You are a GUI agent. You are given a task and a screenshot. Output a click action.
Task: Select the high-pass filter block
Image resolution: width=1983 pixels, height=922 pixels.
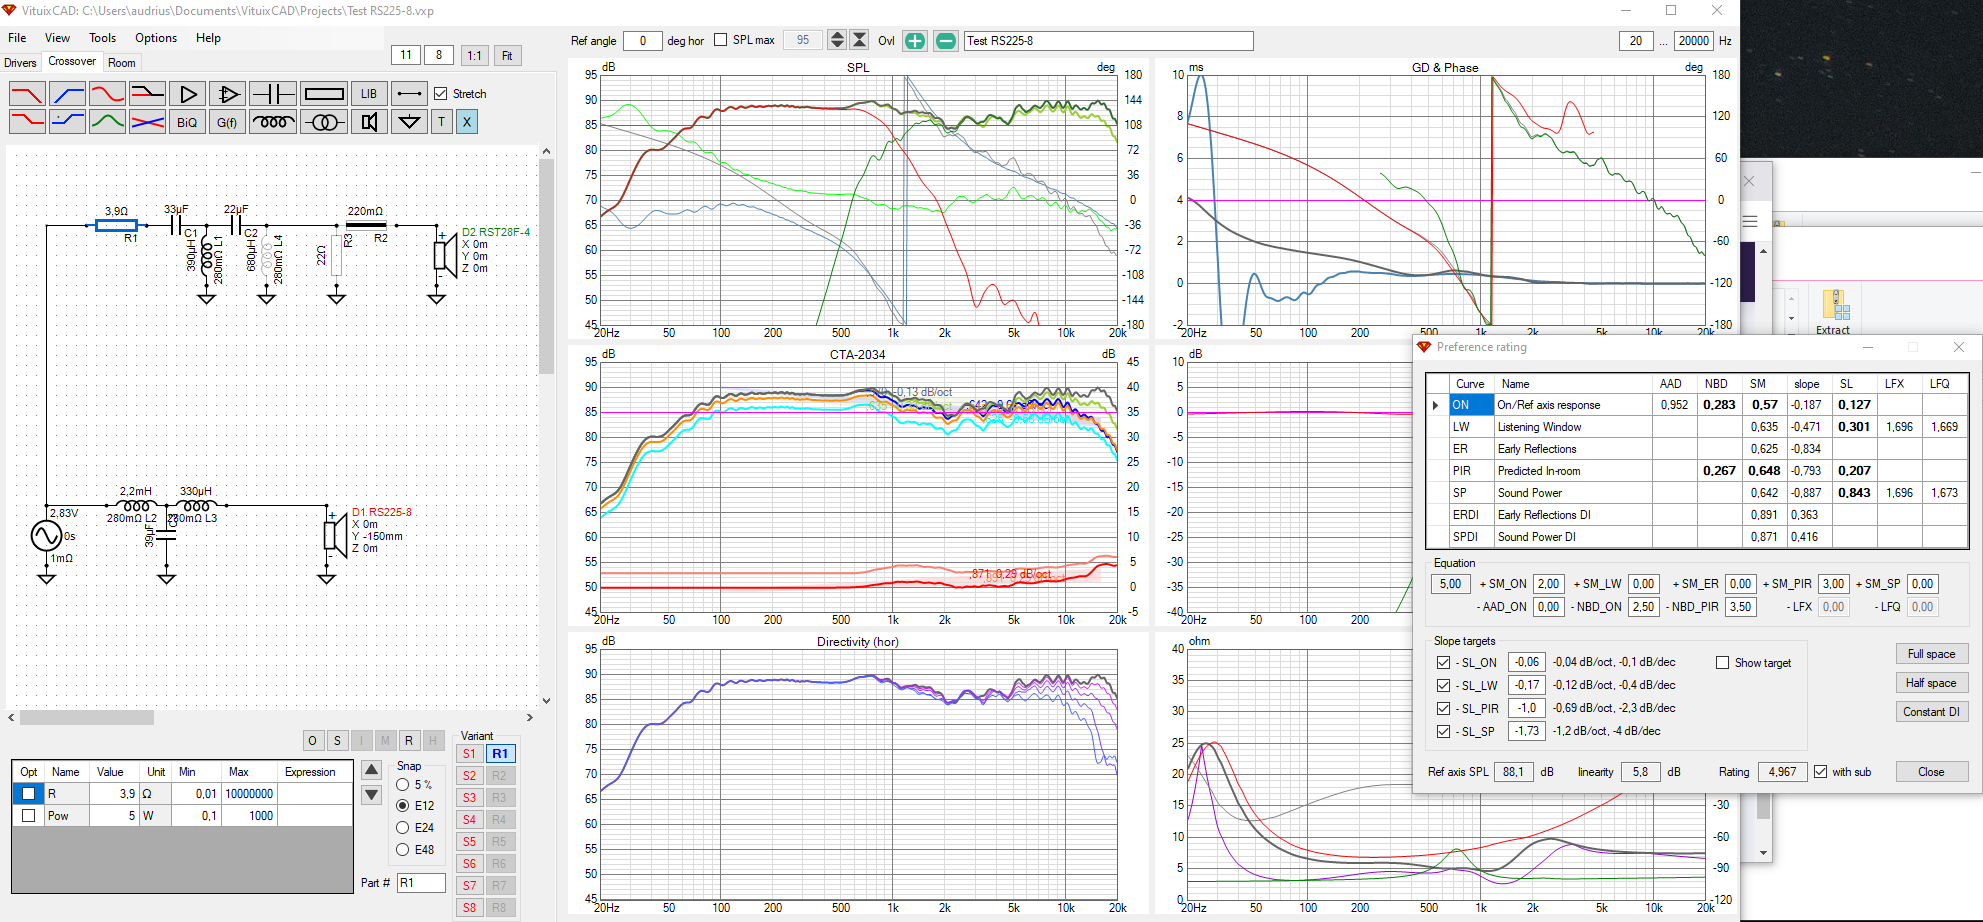pyautogui.click(x=67, y=94)
